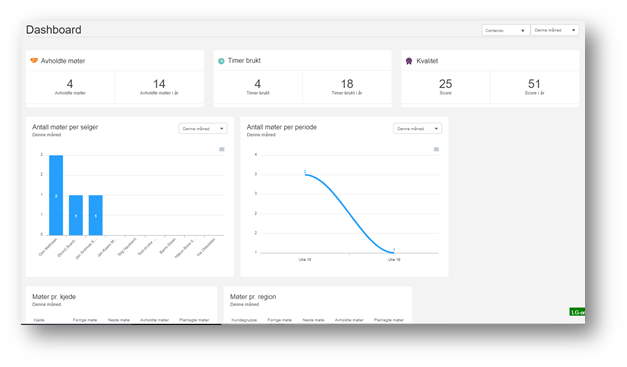Click the third bar in the selger chart
Image resolution: width=627 pixels, height=367 pixels.
click(96, 215)
